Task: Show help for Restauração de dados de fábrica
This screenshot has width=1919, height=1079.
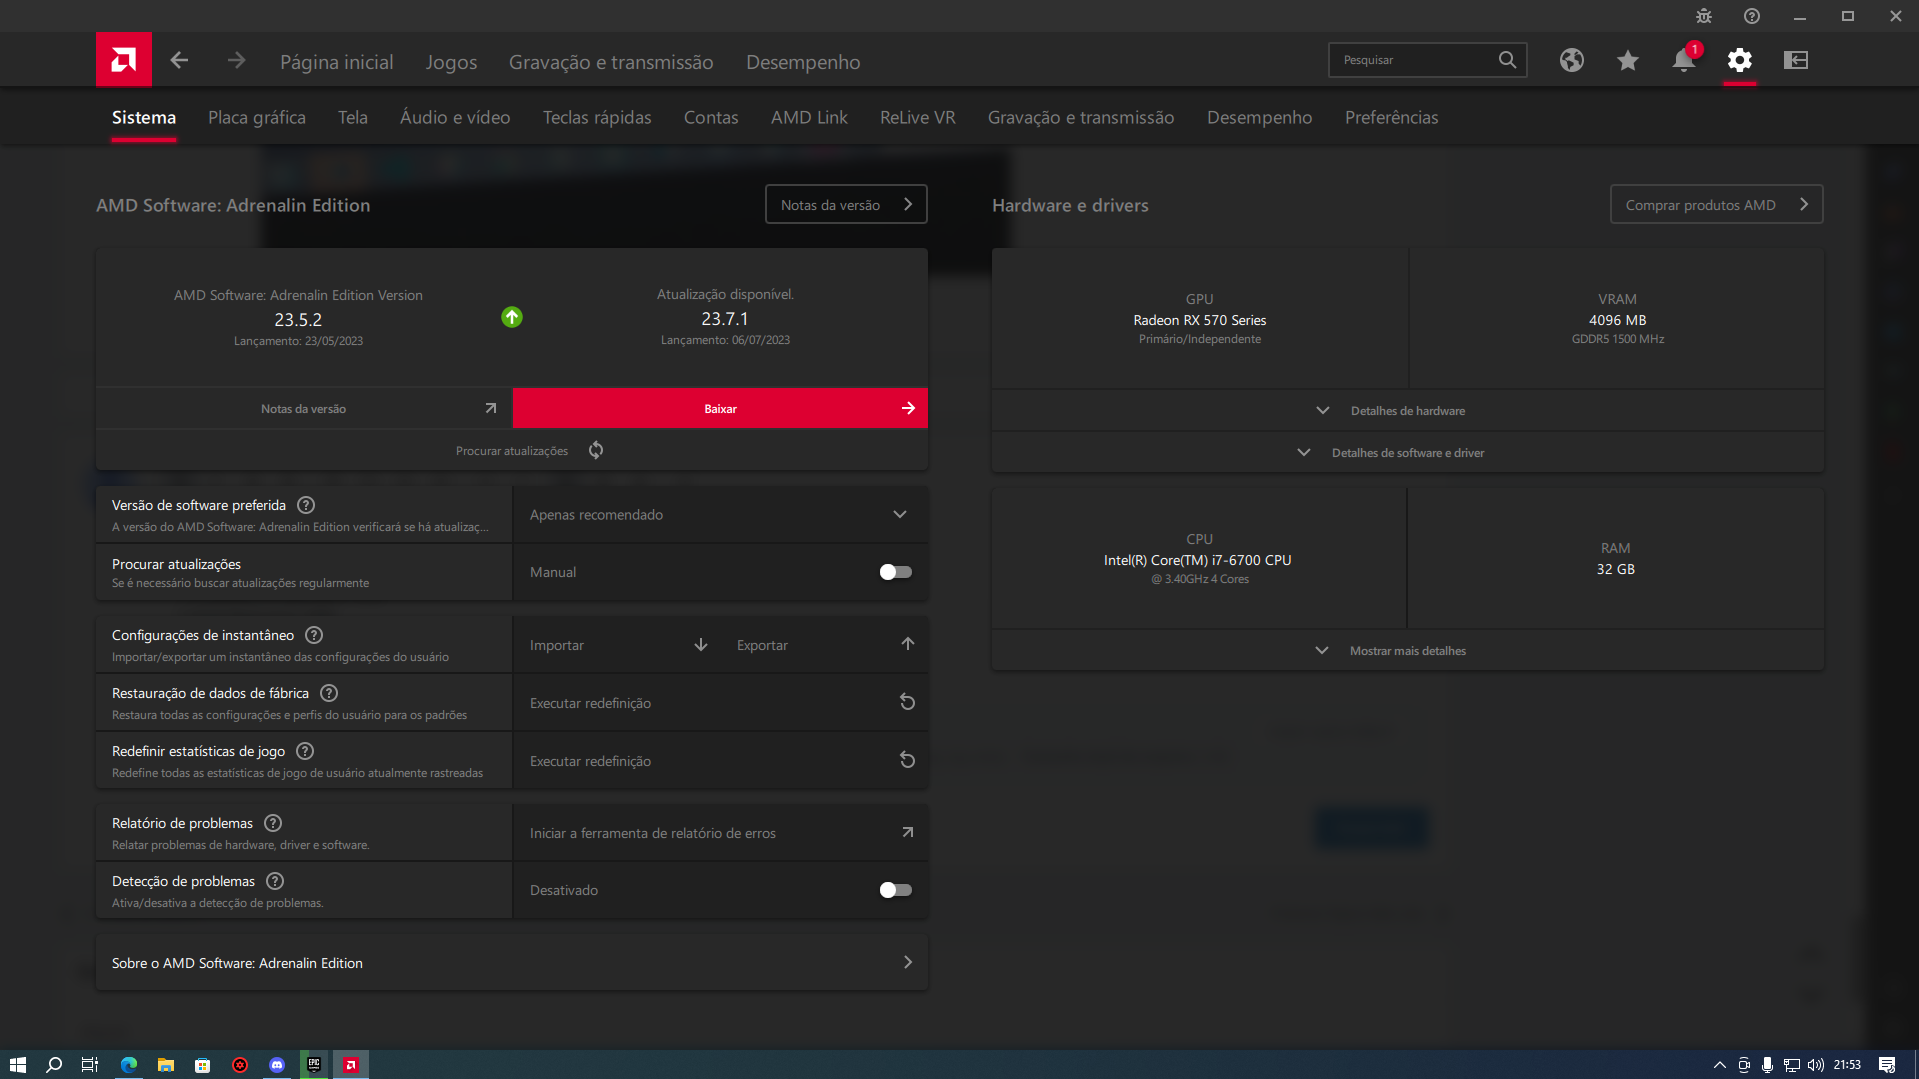Action: click(329, 693)
